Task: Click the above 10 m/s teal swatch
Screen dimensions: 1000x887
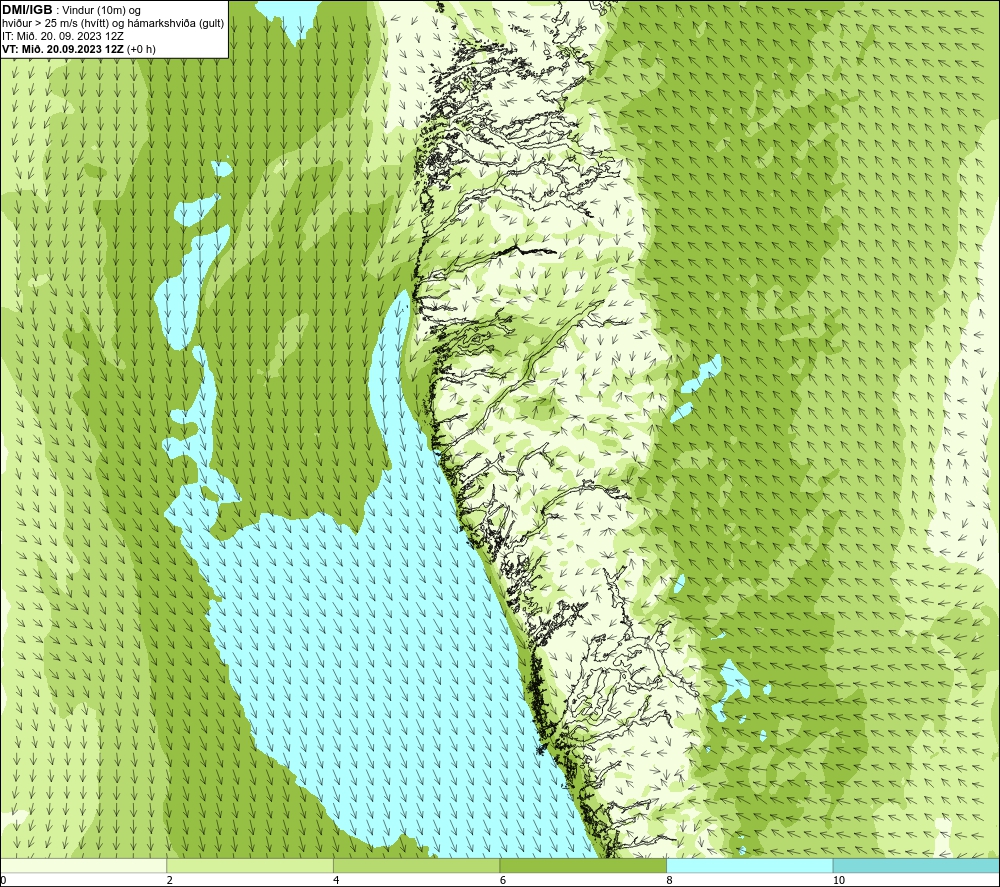Action: (916, 865)
